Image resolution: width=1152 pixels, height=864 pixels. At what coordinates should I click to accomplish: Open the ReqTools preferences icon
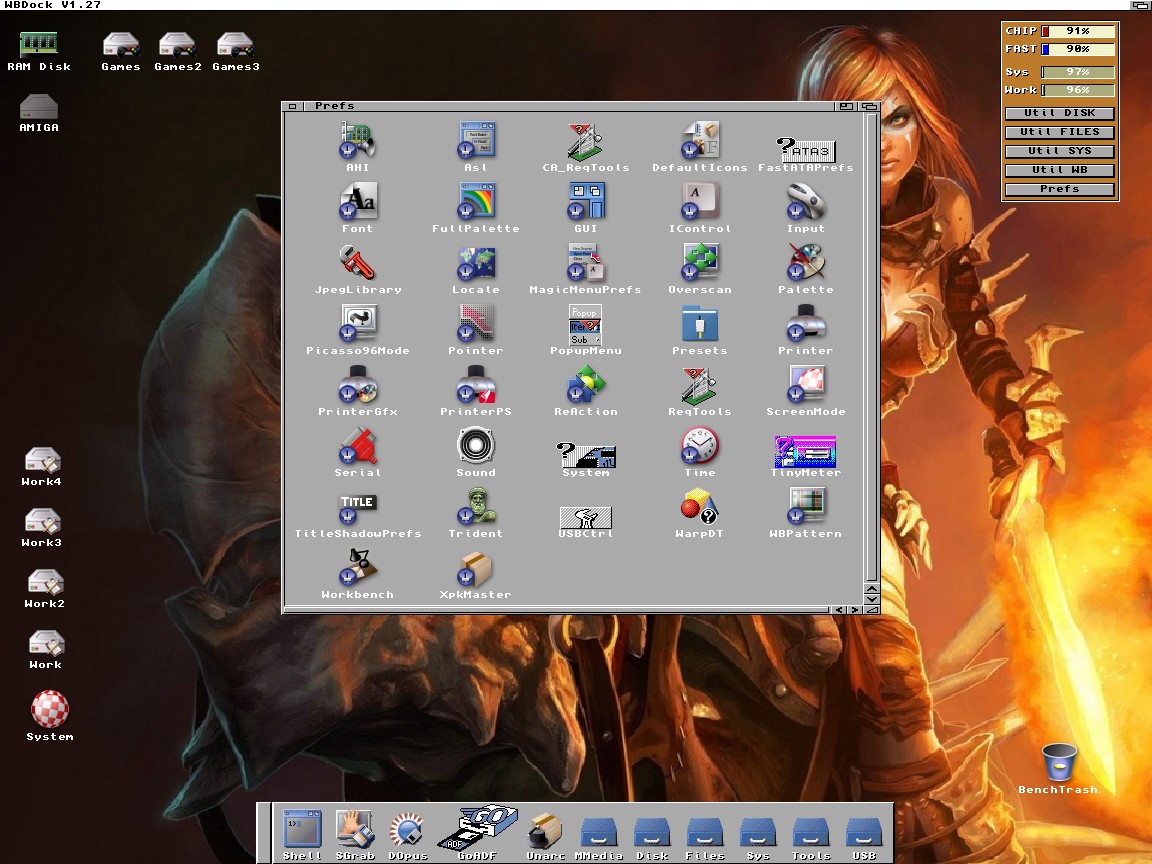pyautogui.click(x=699, y=385)
